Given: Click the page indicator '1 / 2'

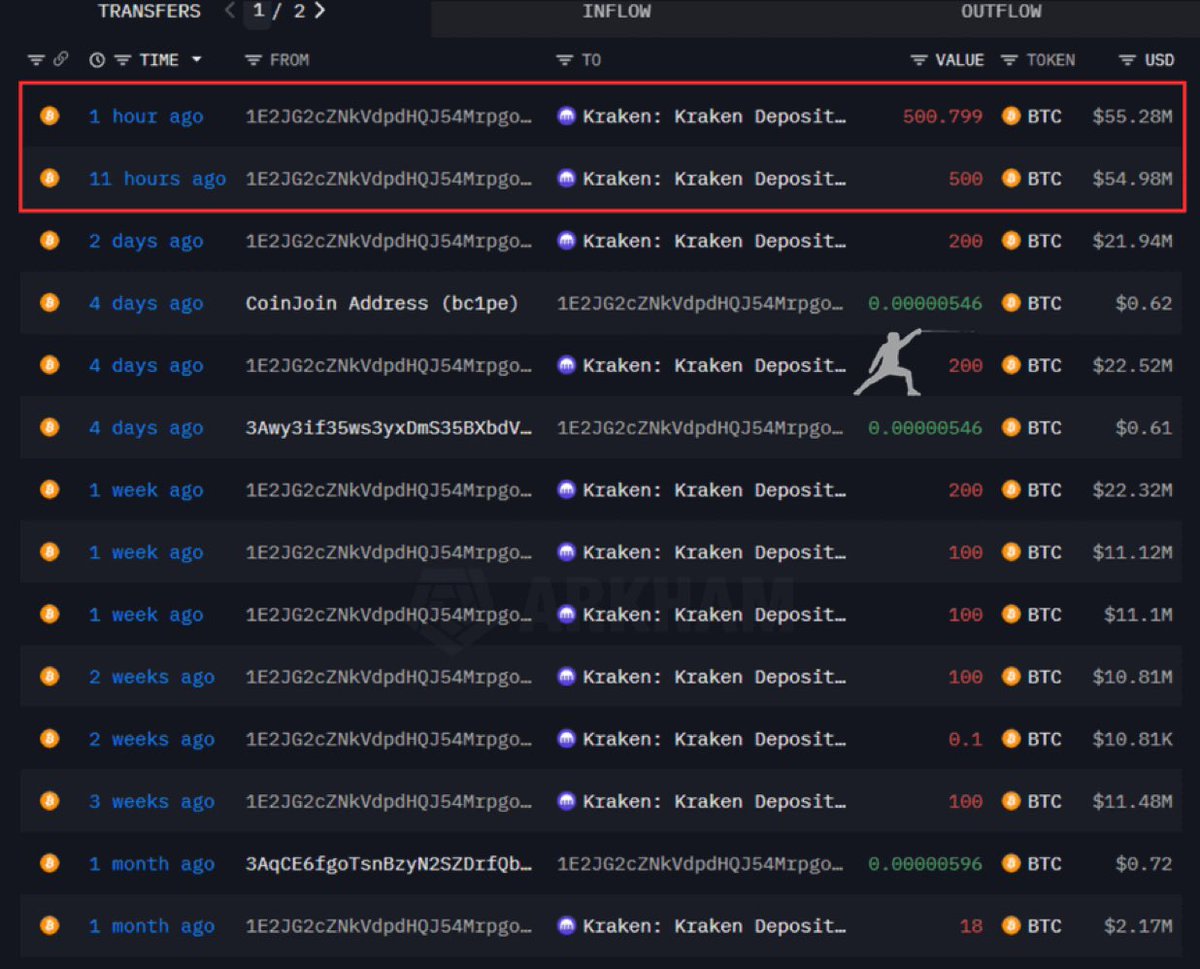Looking at the screenshot, I should pyautogui.click(x=279, y=11).
